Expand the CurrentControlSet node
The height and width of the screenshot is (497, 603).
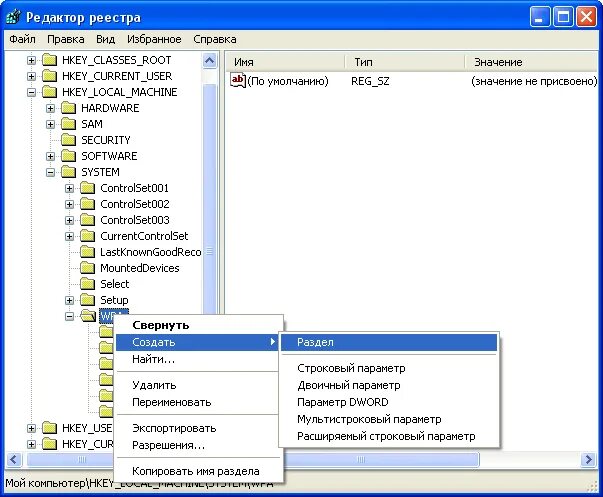click(x=69, y=236)
